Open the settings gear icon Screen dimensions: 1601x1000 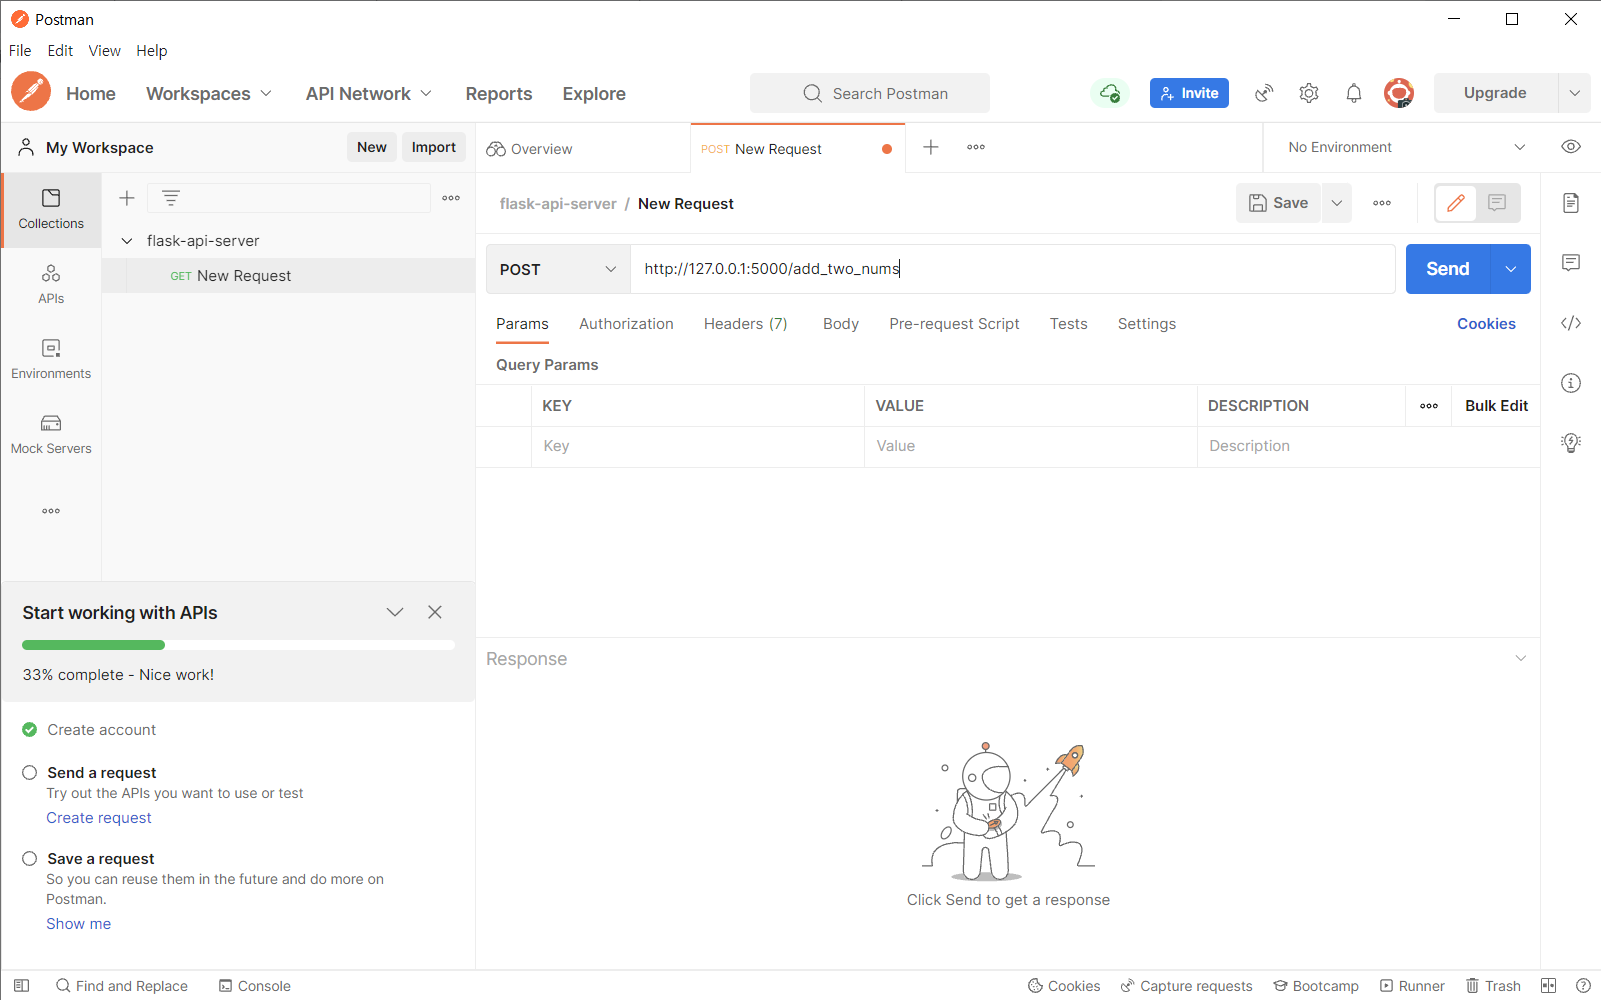(1309, 93)
